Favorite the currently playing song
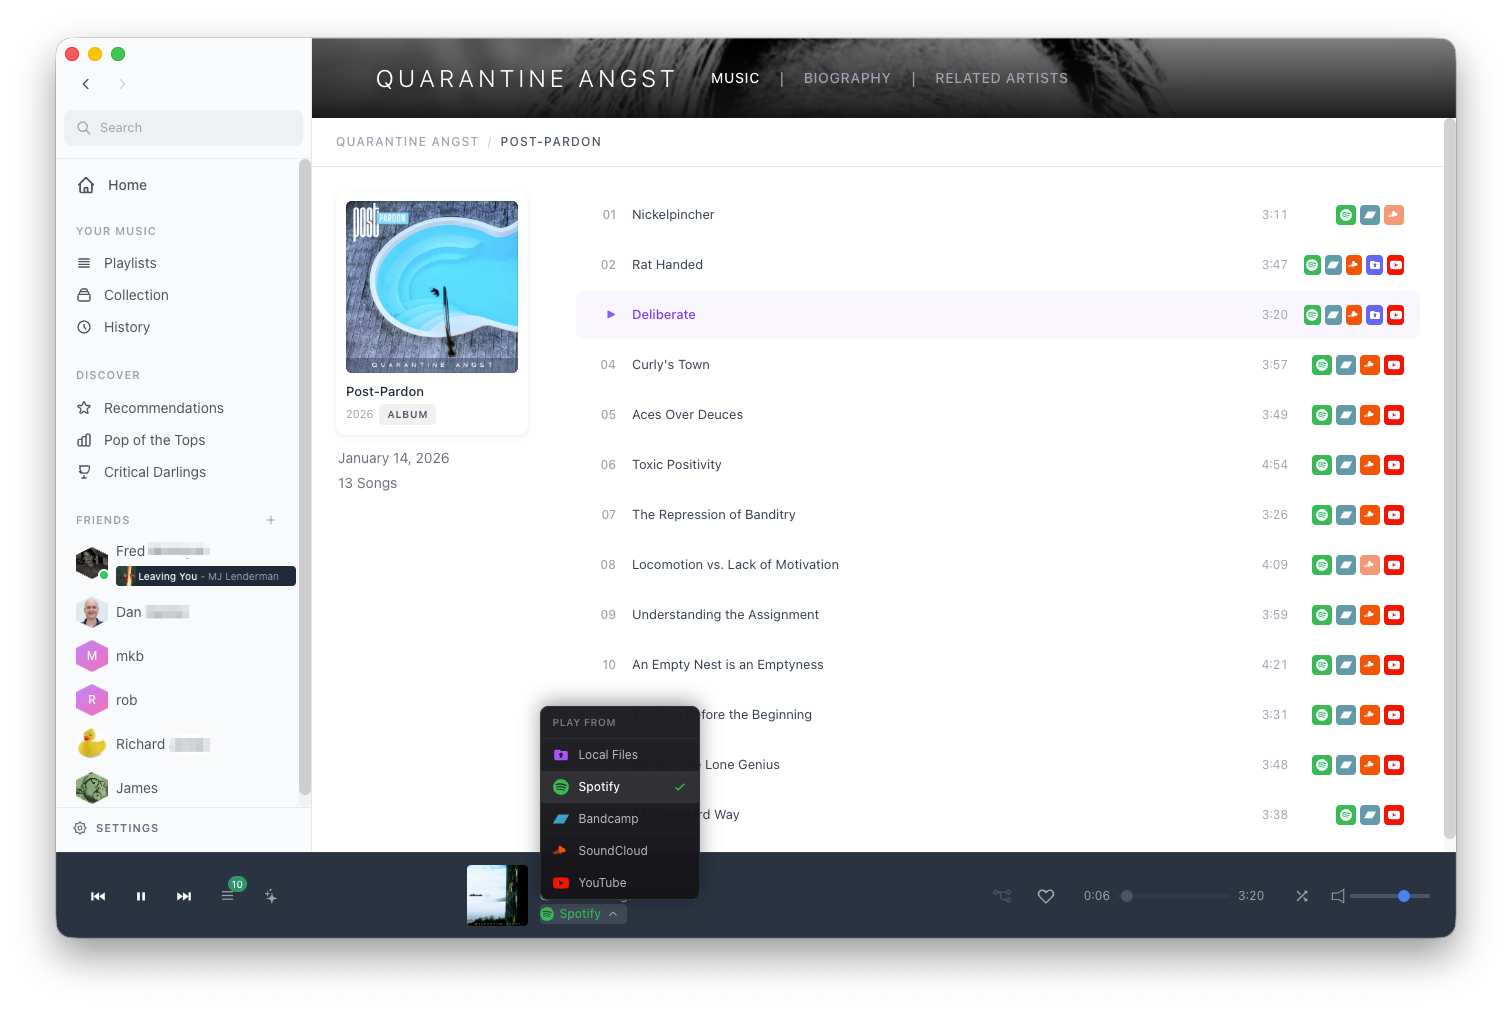This screenshot has height=1012, width=1512. pos(1046,896)
